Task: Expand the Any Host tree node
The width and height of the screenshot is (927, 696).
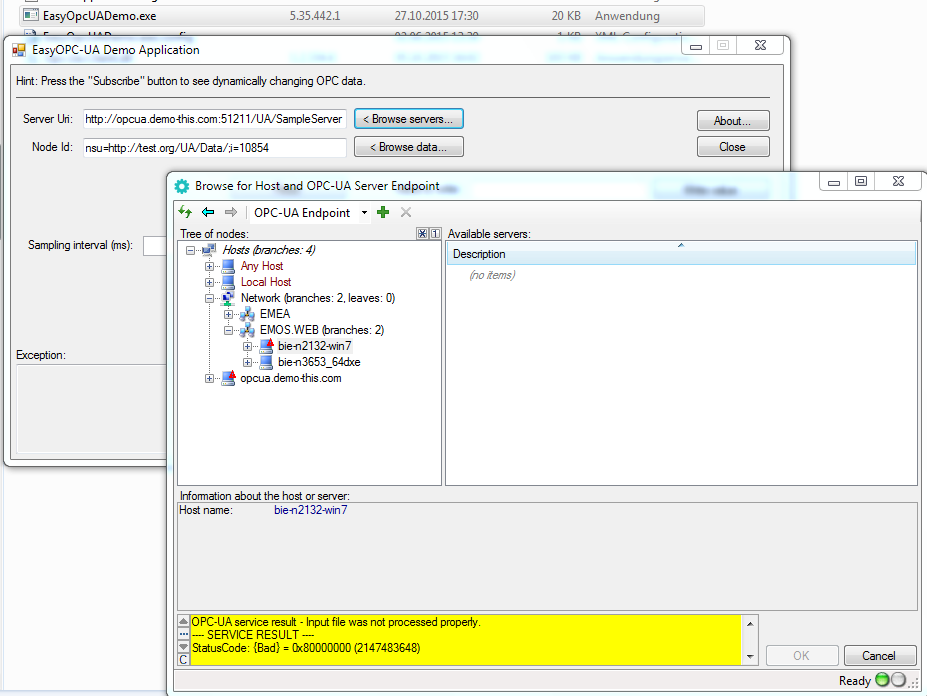Action: [x=209, y=266]
